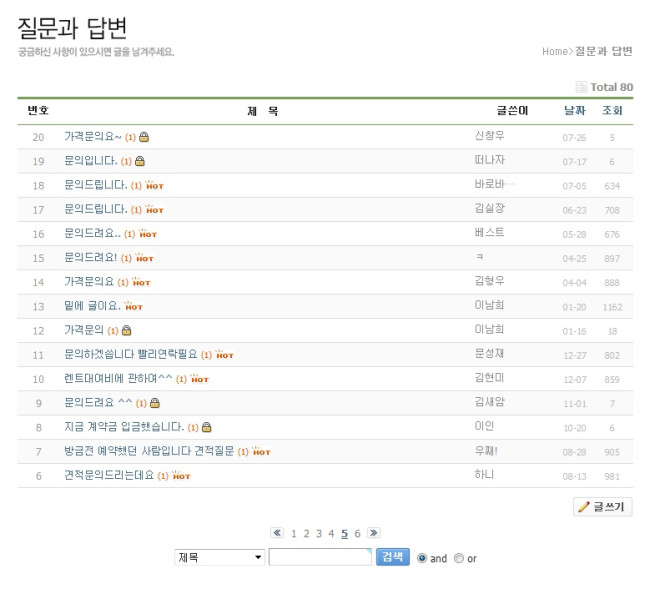Select the 'or' search radio option
Screen dimensions: 650x589
coord(459,558)
